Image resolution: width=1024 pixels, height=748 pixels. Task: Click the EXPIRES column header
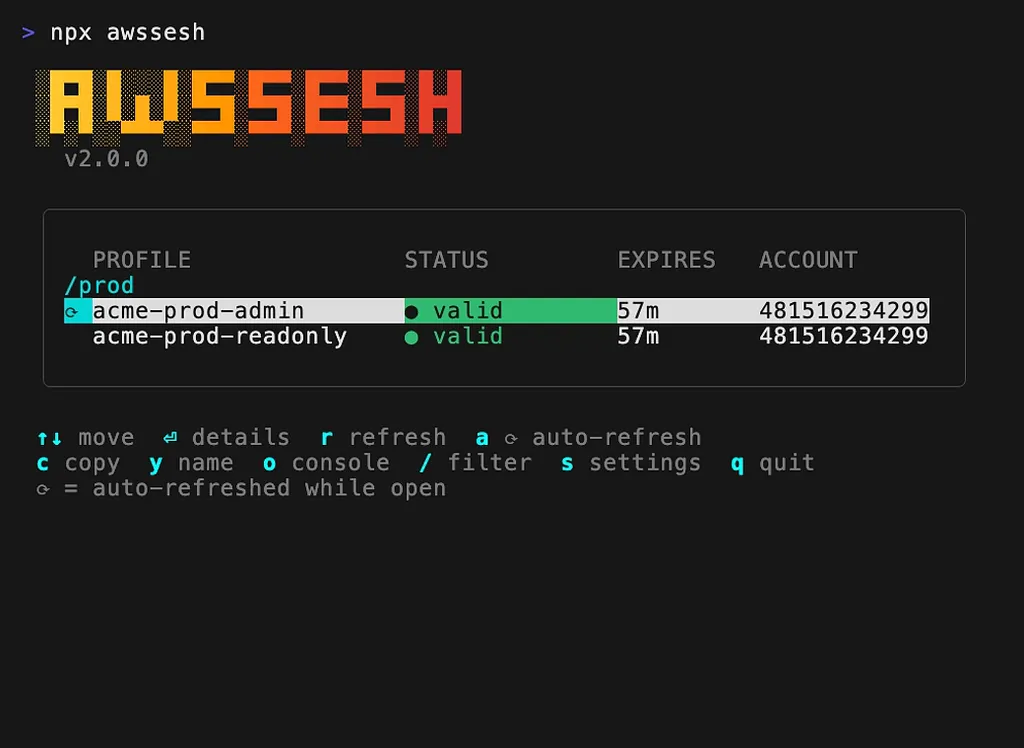pyautogui.click(x=667, y=260)
